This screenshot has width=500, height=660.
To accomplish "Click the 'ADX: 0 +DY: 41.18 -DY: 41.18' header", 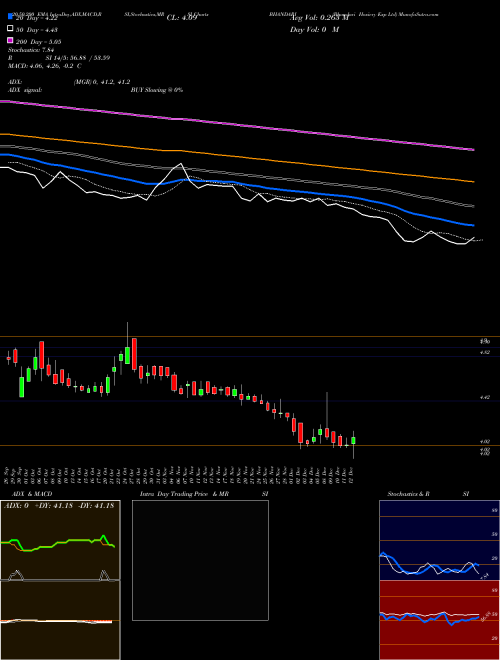I will [x=59, y=506].
